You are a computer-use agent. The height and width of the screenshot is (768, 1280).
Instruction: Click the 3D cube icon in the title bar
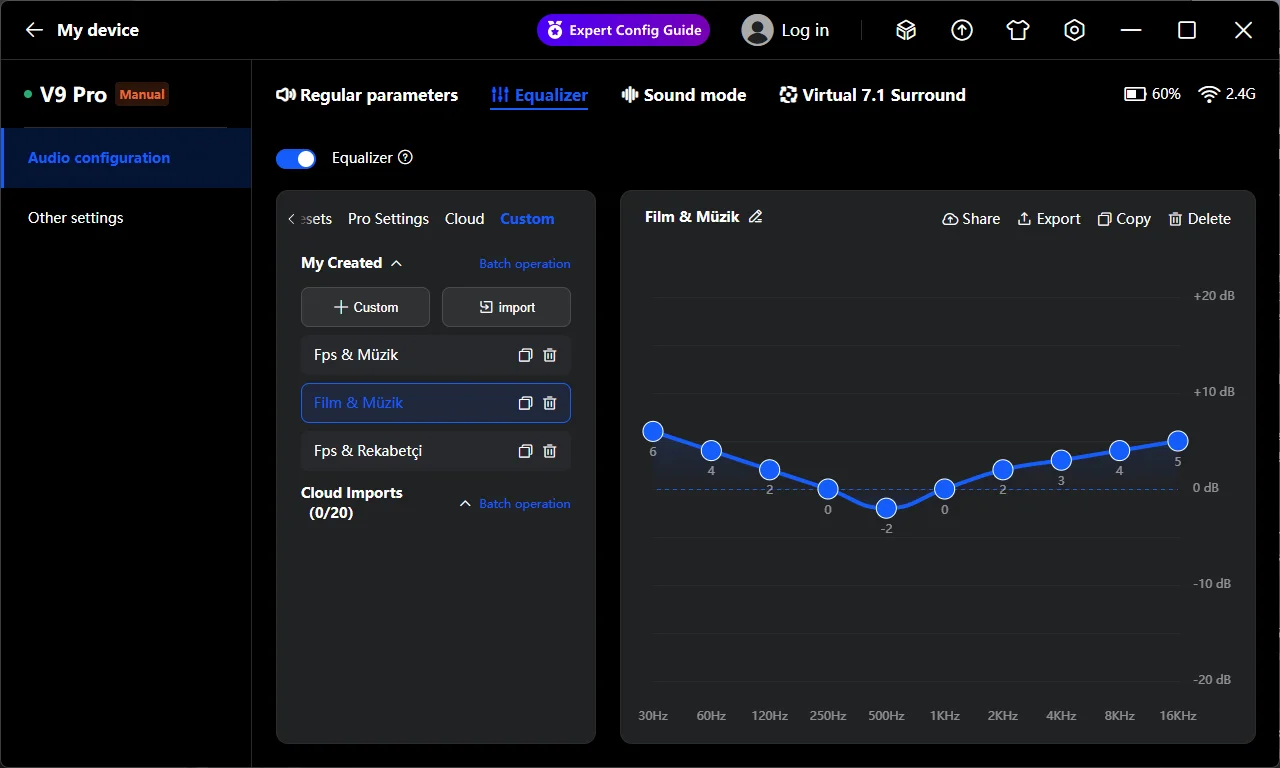tap(906, 30)
